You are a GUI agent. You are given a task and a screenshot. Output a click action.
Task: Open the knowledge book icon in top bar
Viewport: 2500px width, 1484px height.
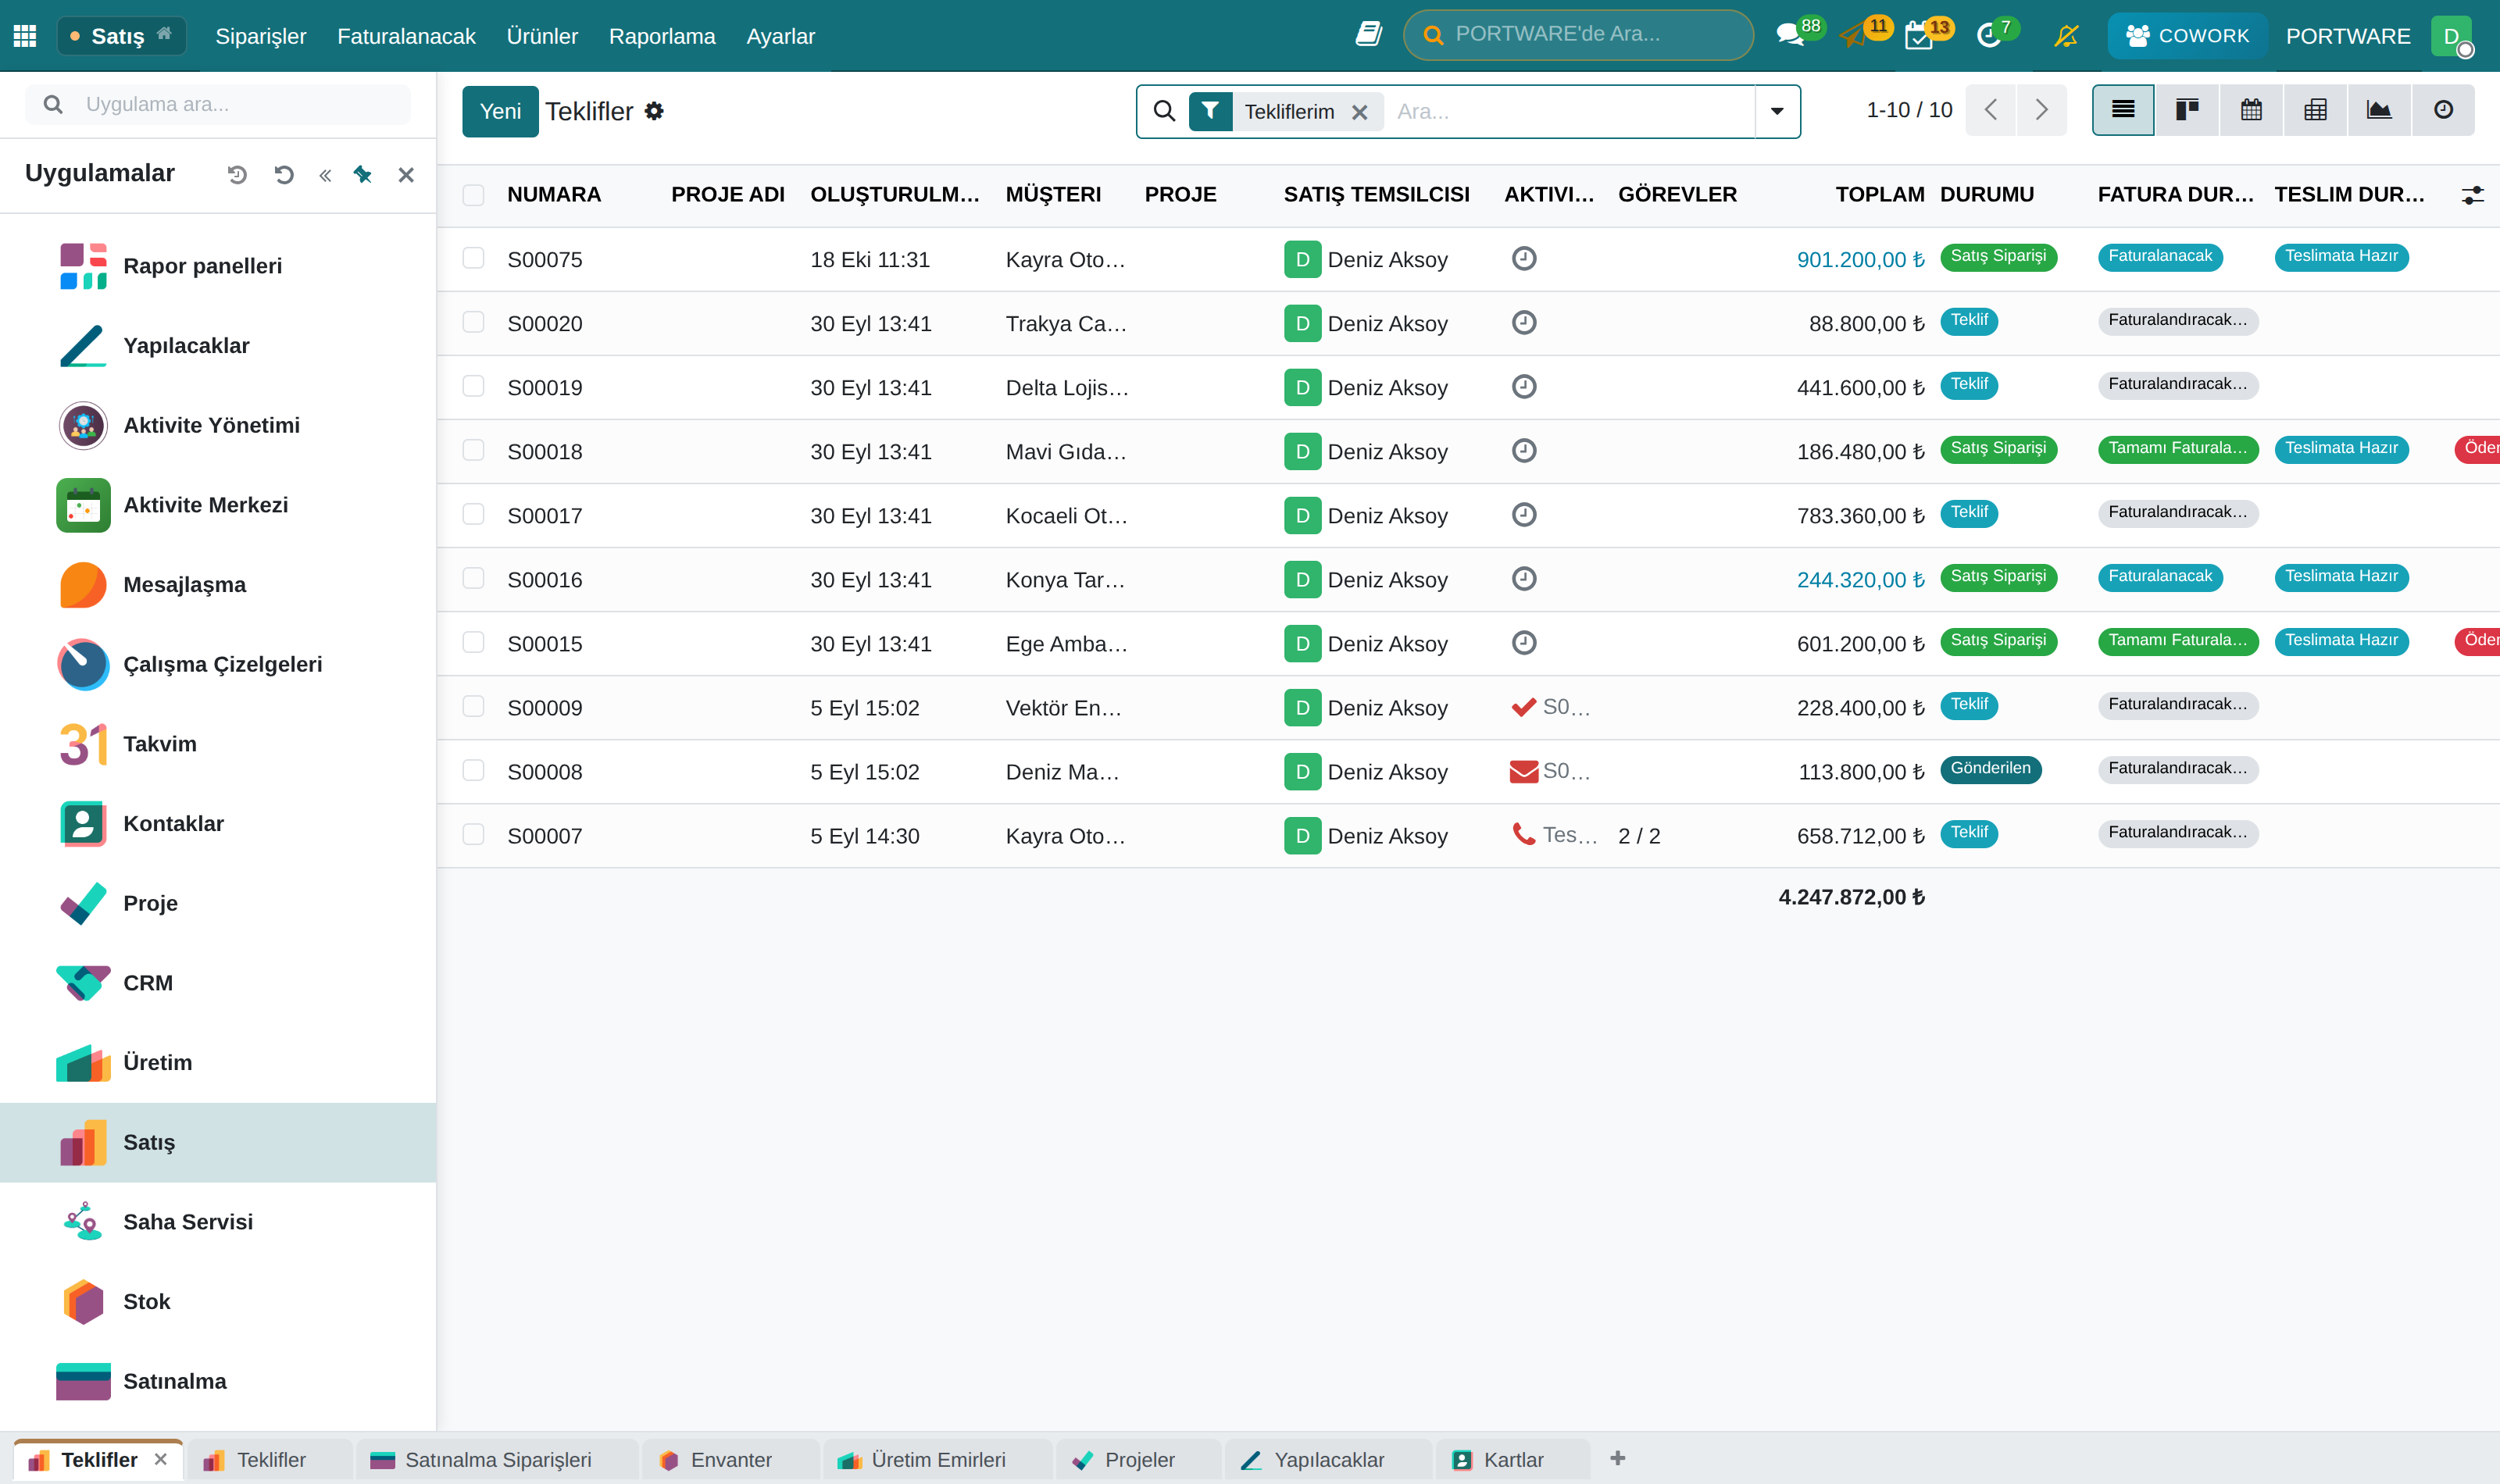[1368, 34]
